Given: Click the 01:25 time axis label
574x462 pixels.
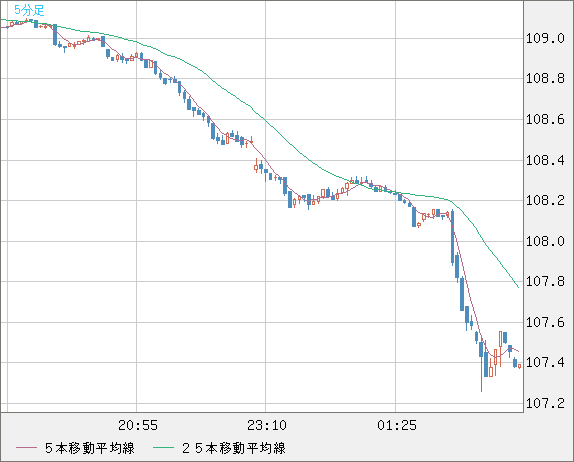Looking at the screenshot, I should tap(397, 425).
